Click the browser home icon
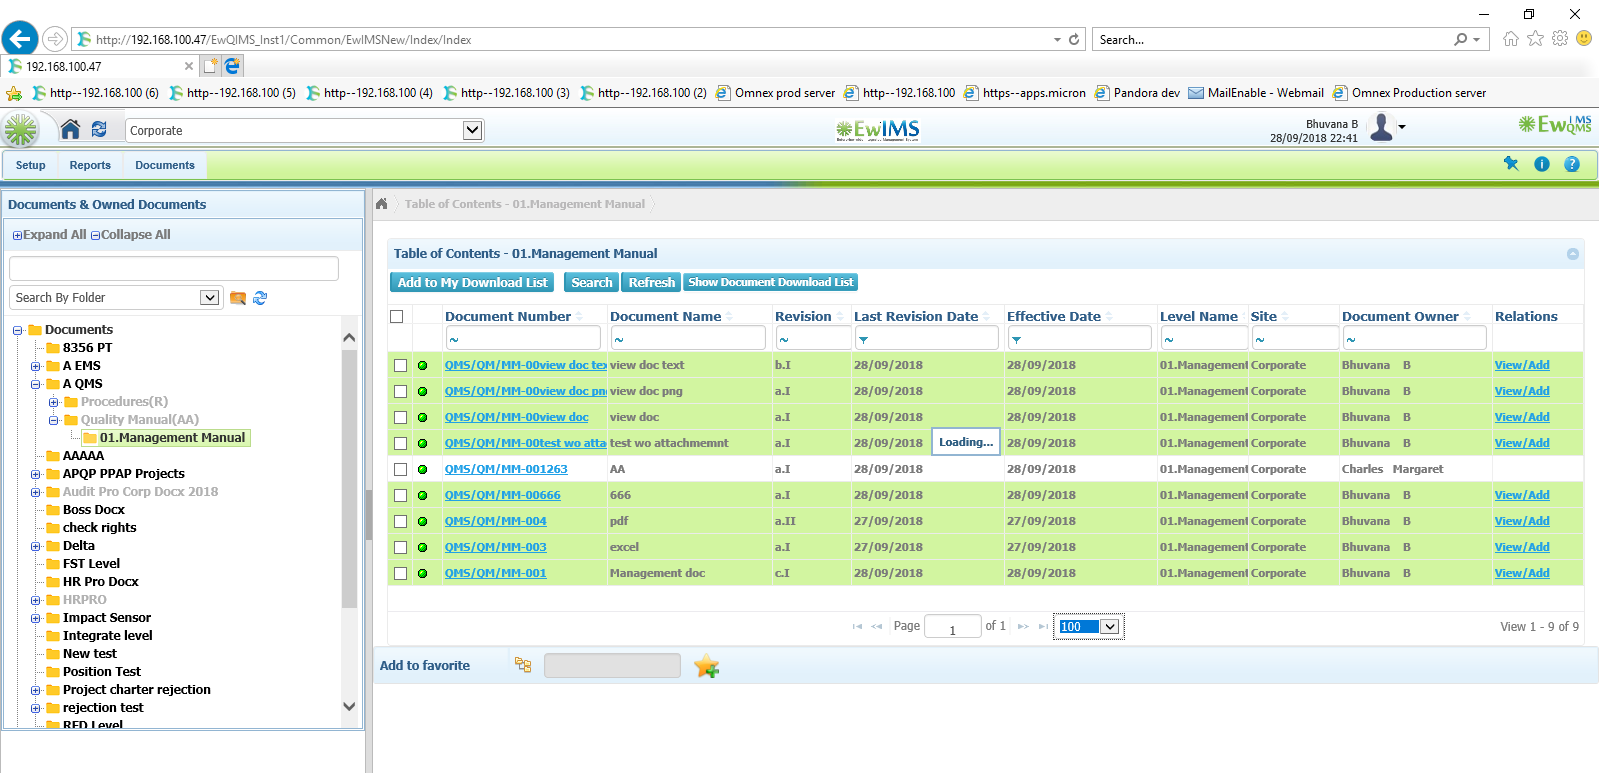Image resolution: width=1599 pixels, height=773 pixels. tap(1511, 38)
